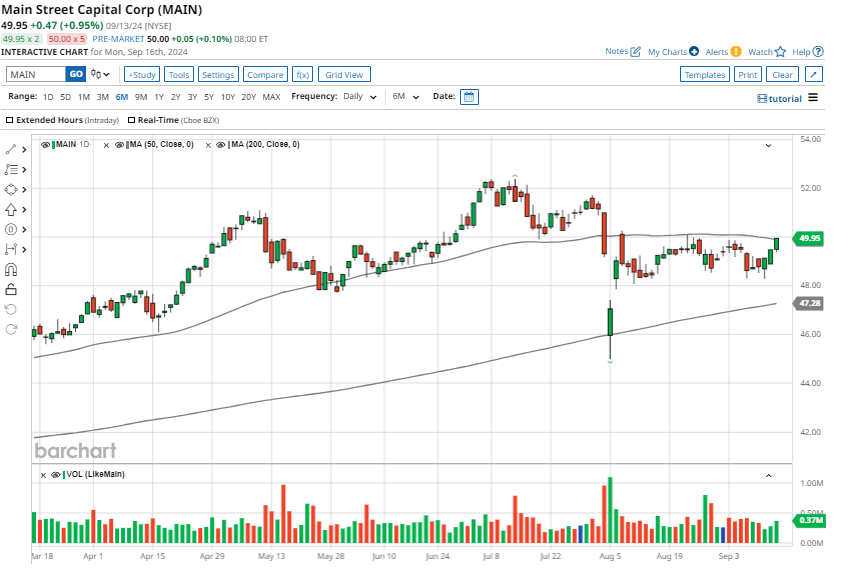Hide the MA (50, Close, 0) line
The height and width of the screenshot is (577, 850).
click(120, 145)
